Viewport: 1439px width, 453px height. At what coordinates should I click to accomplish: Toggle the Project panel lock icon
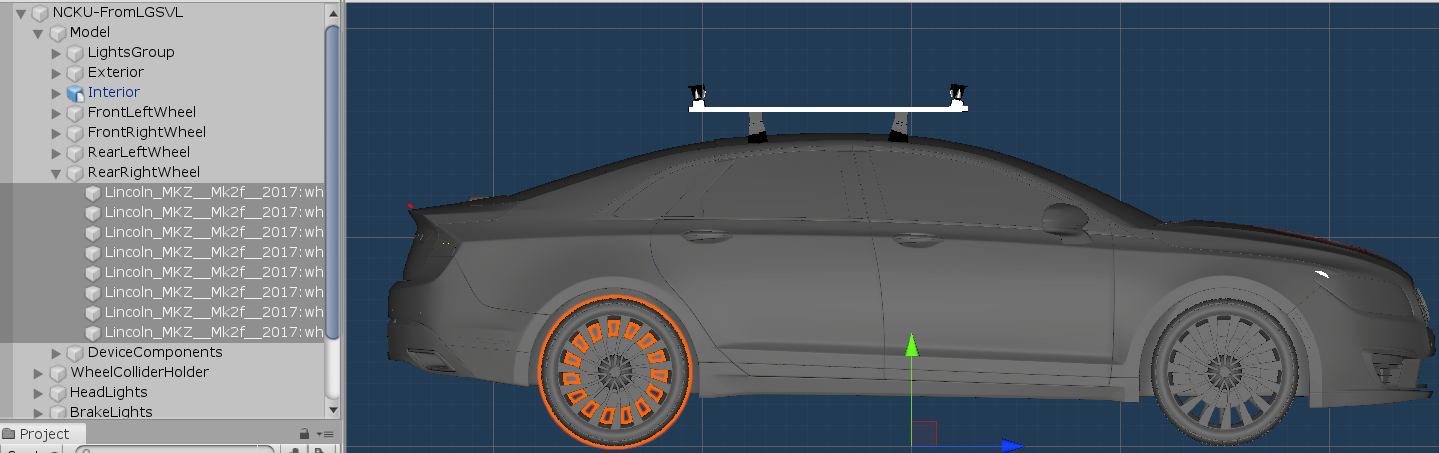click(304, 434)
